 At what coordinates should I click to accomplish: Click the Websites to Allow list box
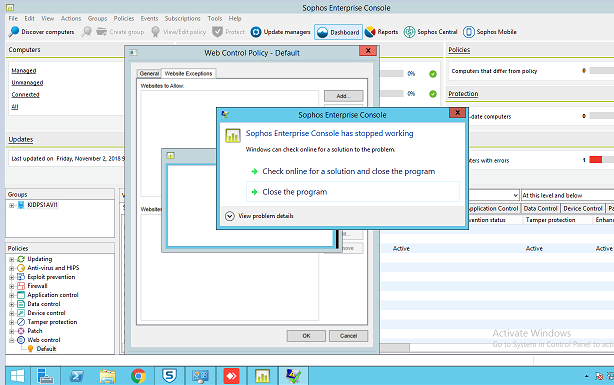point(229,143)
